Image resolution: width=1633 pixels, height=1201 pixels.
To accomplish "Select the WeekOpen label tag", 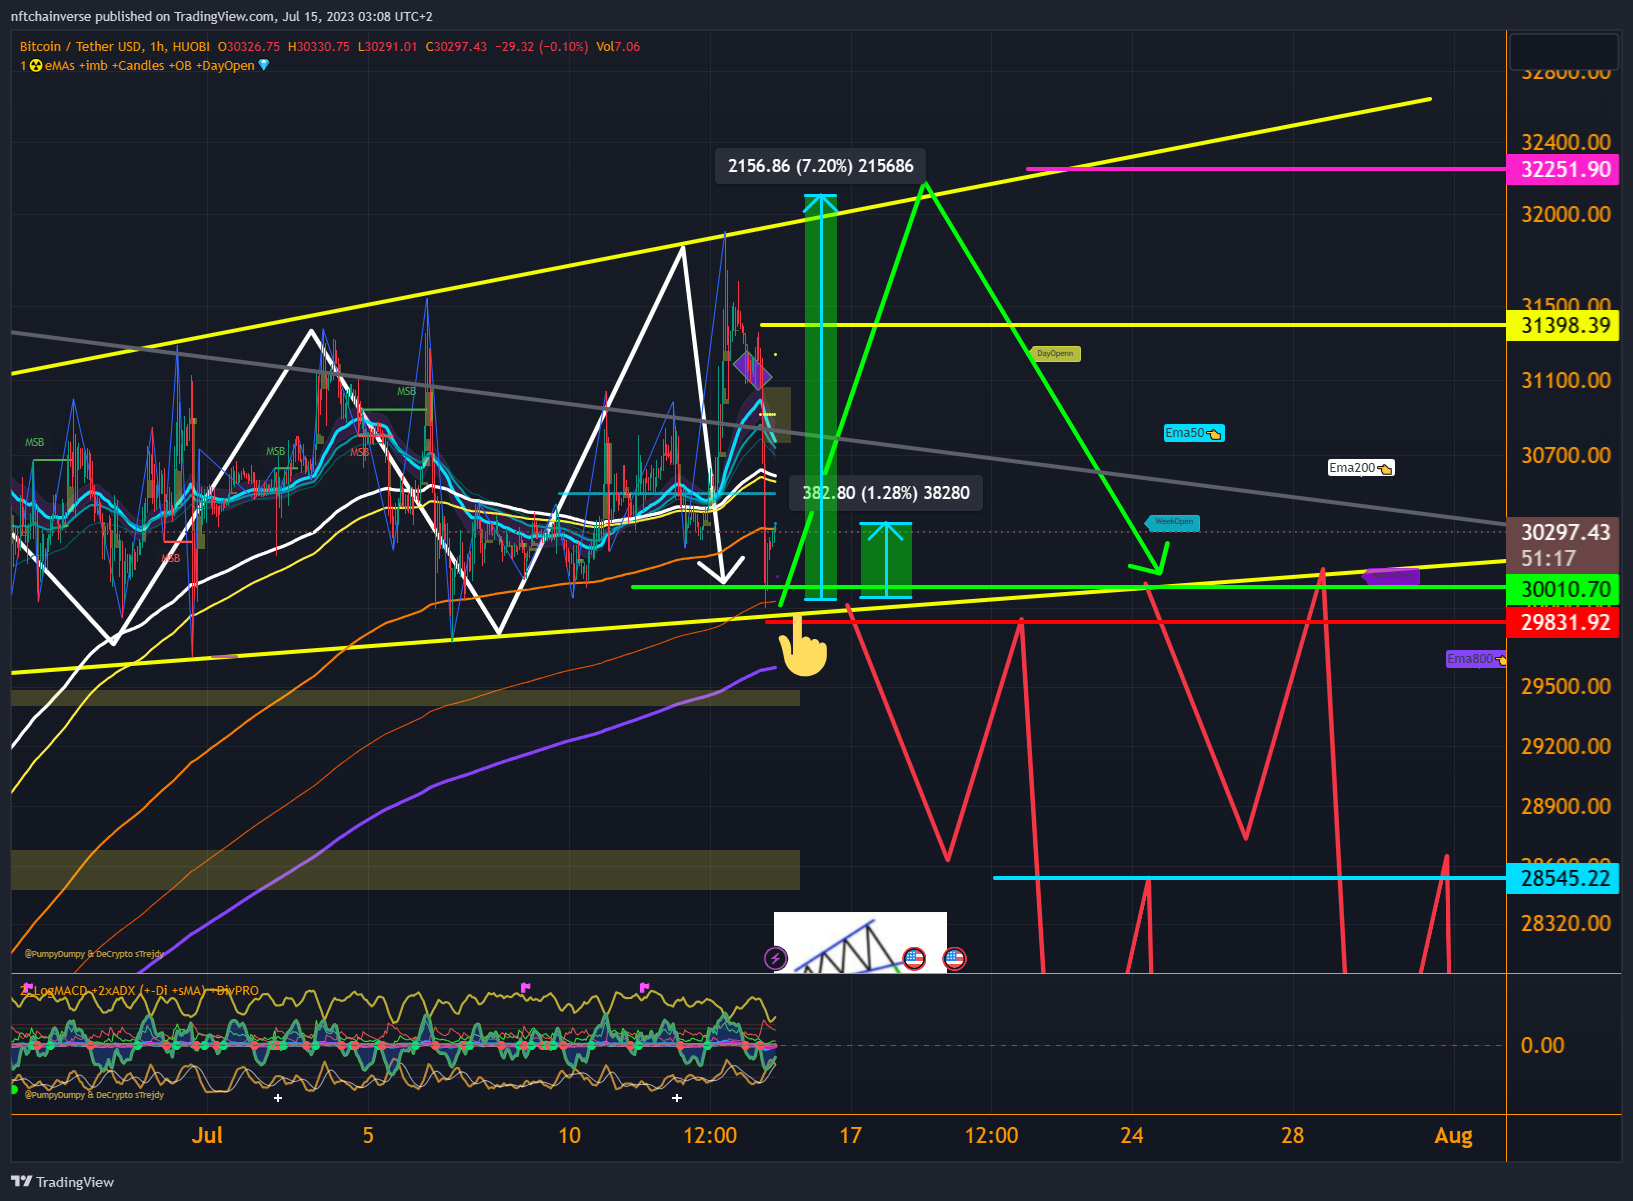I will (1173, 522).
